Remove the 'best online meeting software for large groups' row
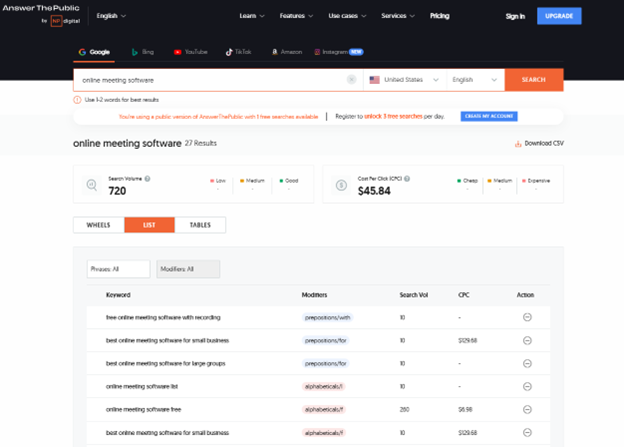 click(527, 363)
